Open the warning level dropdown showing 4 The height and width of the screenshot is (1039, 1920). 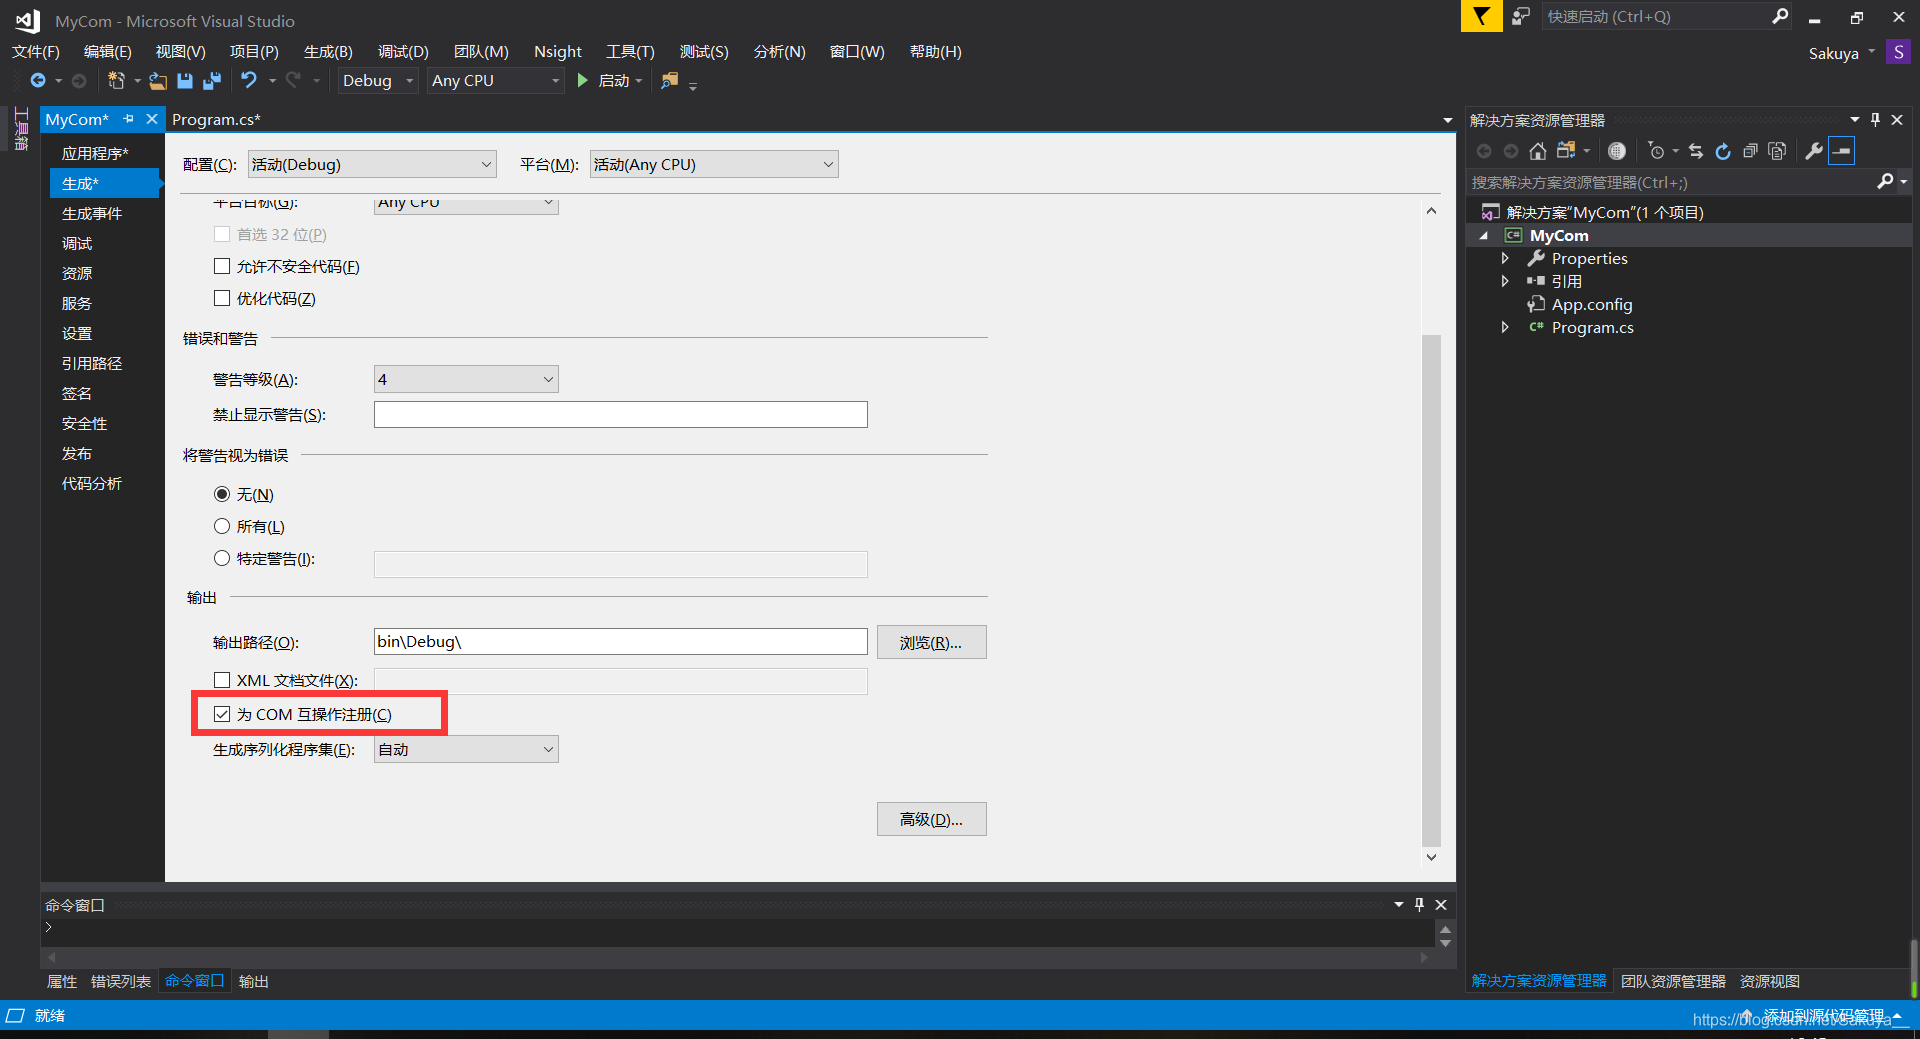(x=466, y=379)
